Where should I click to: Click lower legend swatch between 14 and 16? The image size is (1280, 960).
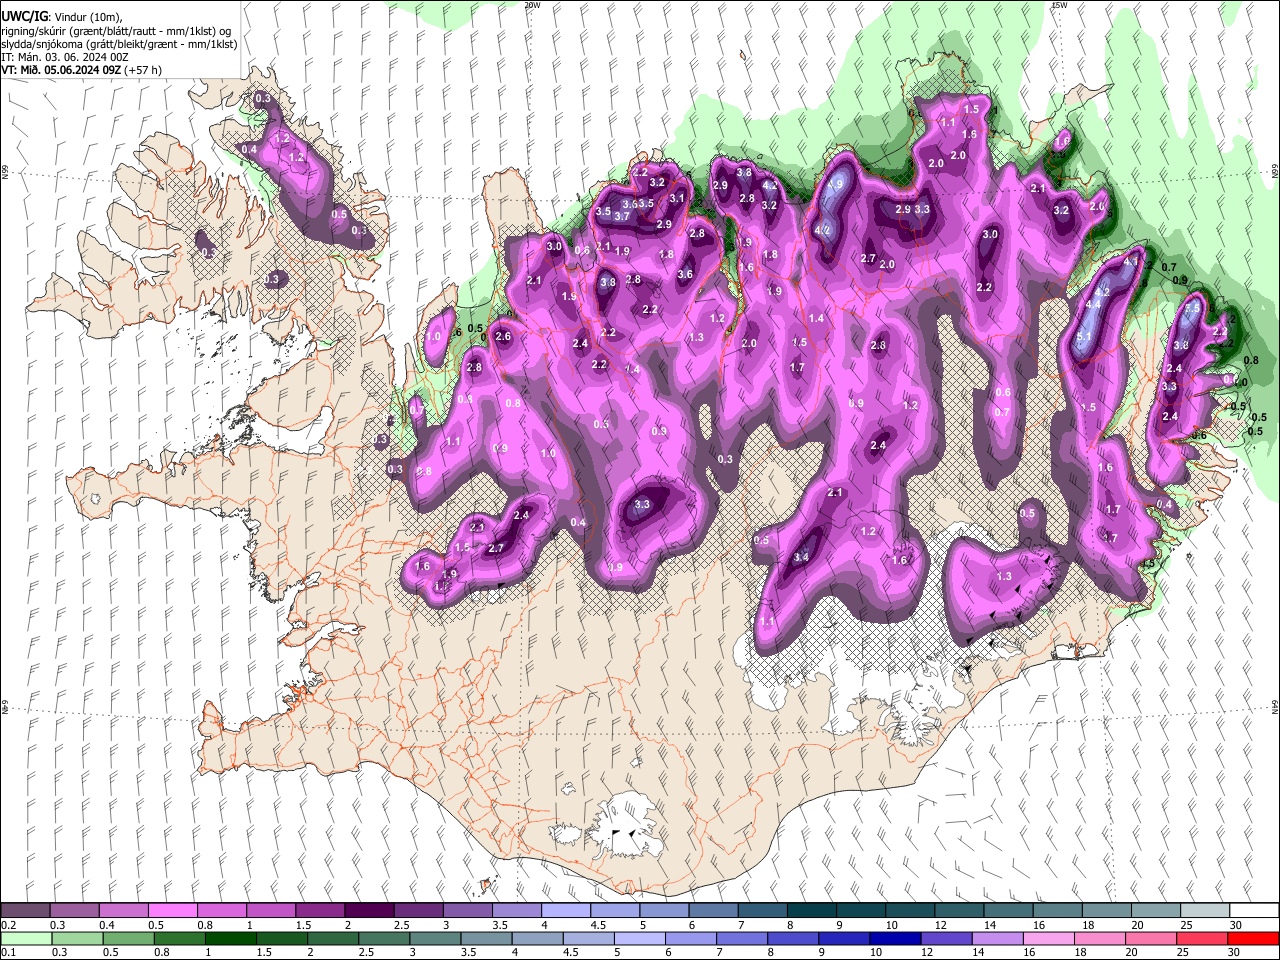[x=996, y=938]
